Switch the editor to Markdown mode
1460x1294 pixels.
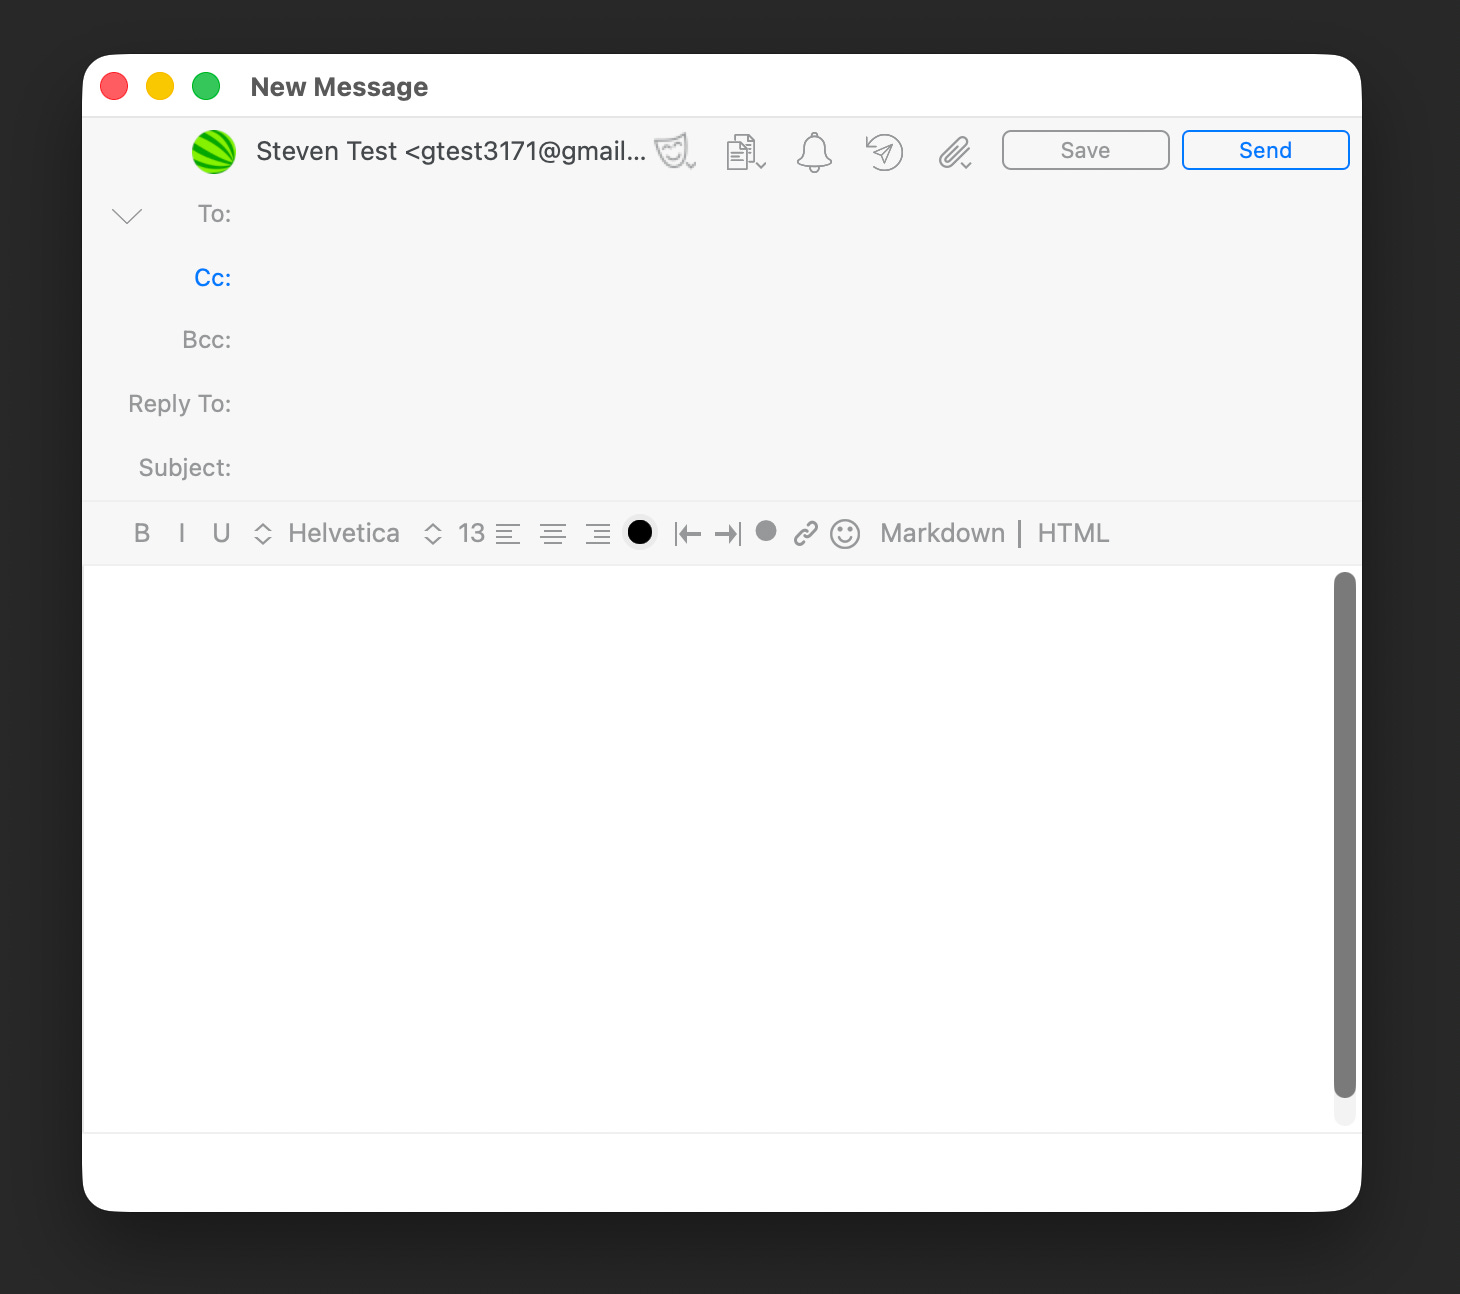coord(943,533)
